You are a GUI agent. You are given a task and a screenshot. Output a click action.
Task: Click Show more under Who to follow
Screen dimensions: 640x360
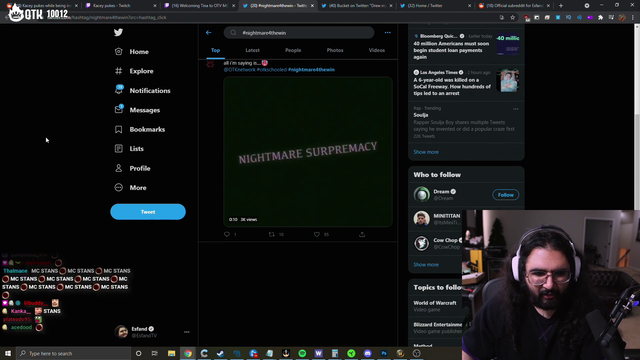(x=426, y=264)
